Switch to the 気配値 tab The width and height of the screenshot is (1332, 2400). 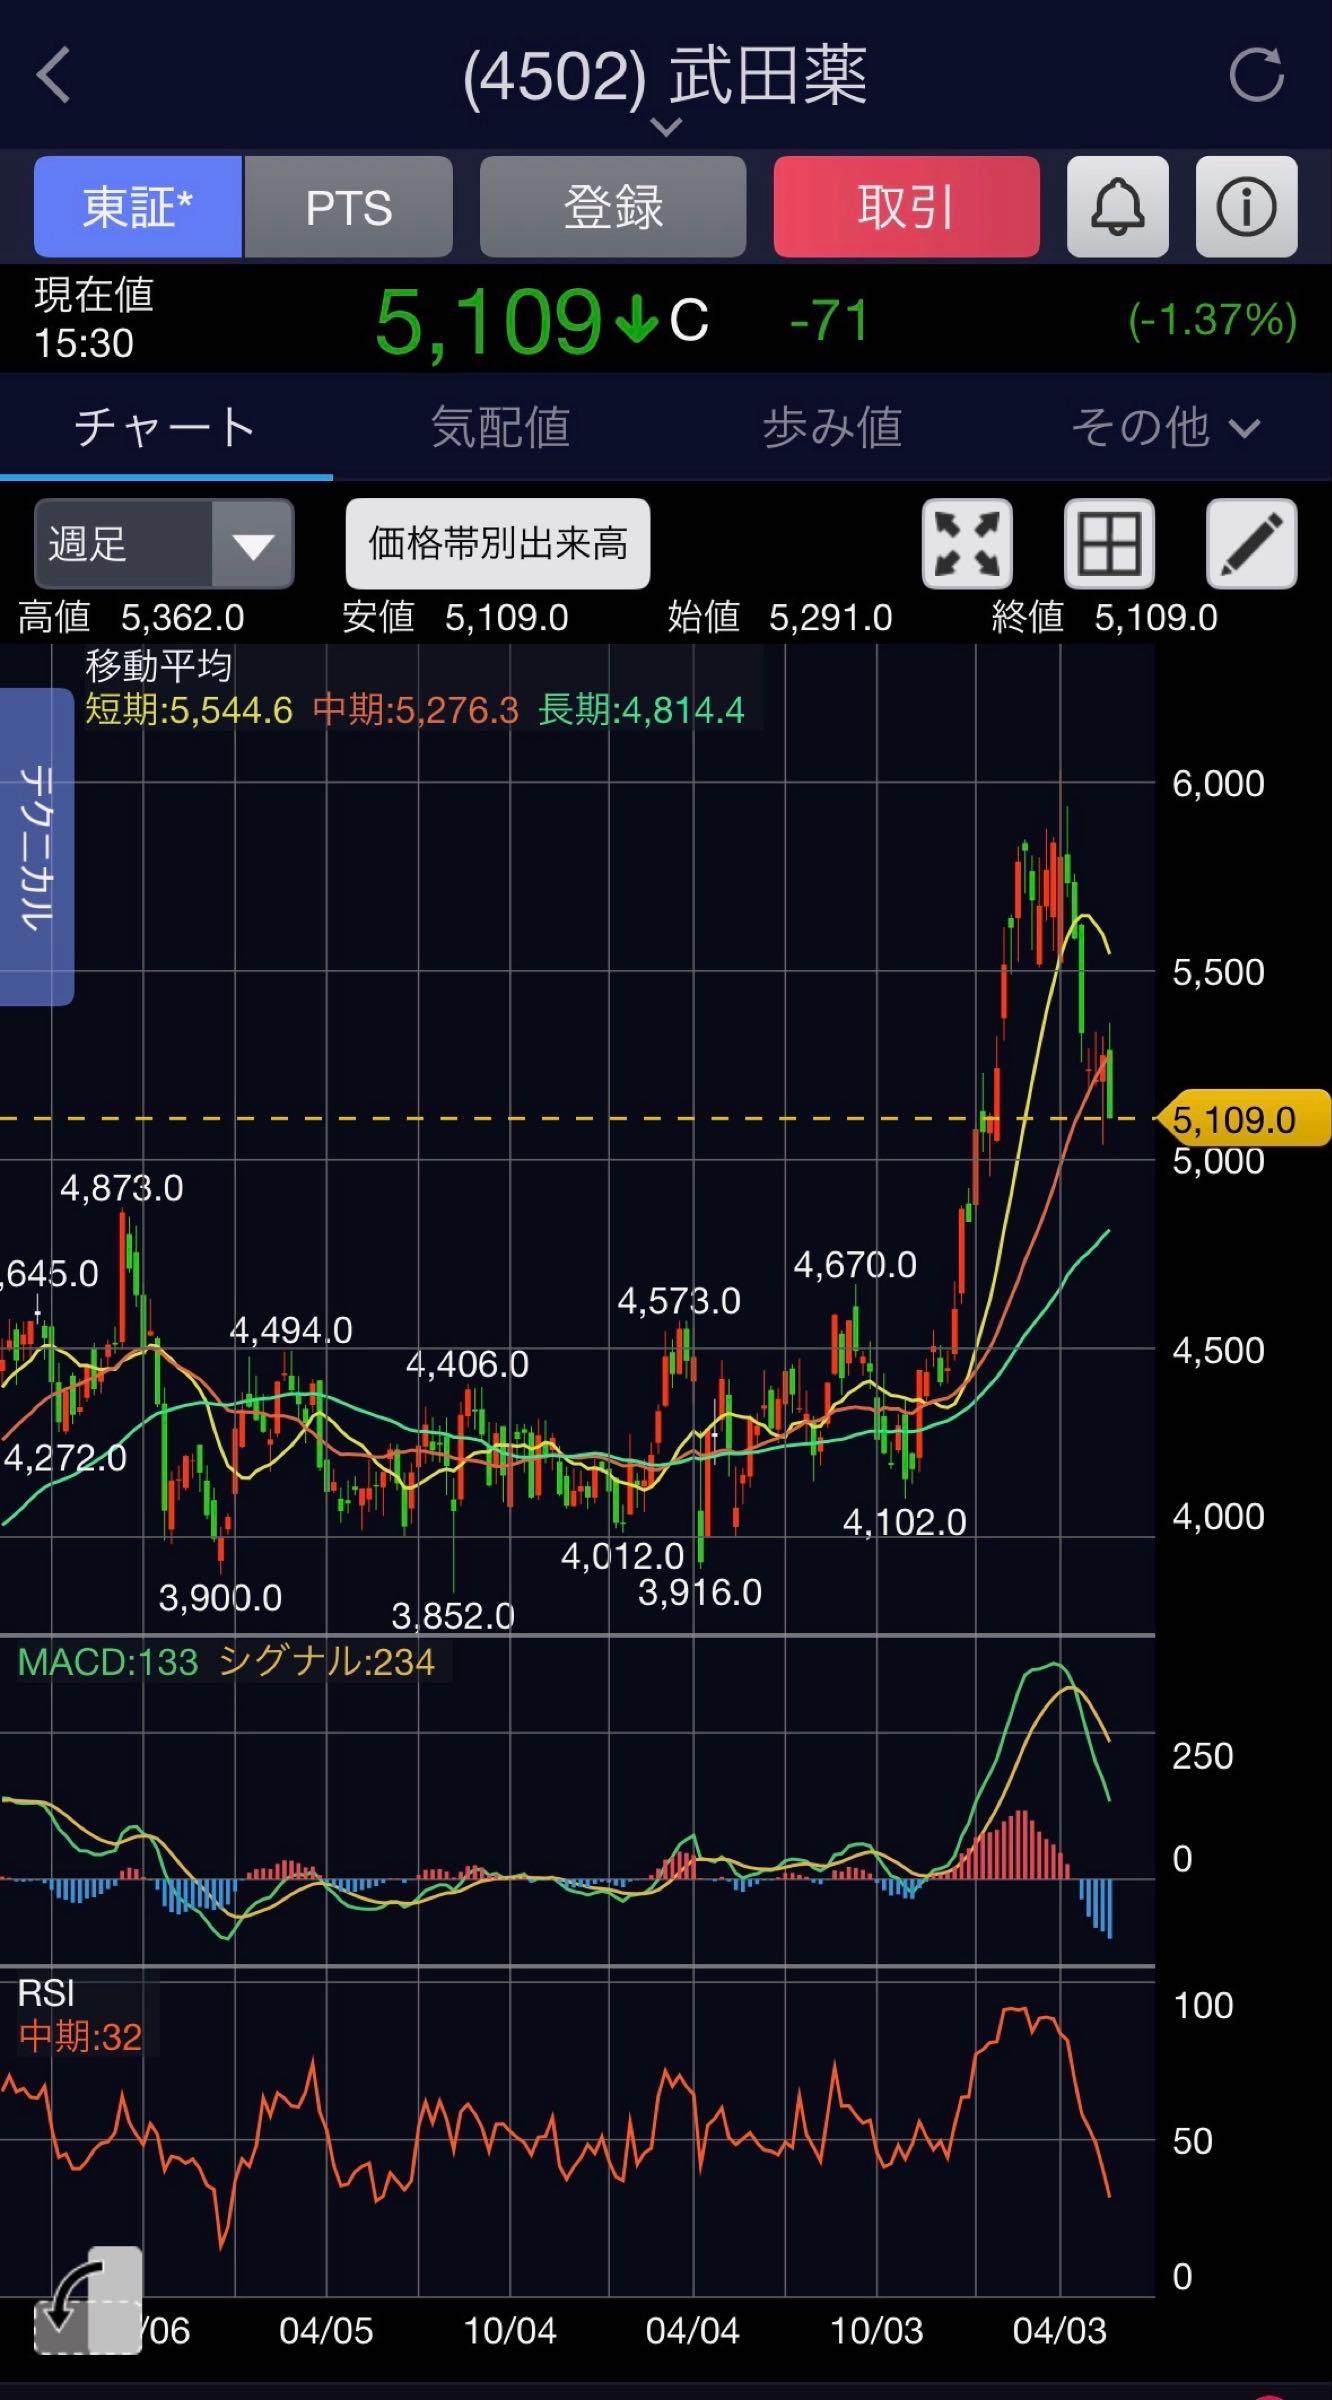coord(500,427)
